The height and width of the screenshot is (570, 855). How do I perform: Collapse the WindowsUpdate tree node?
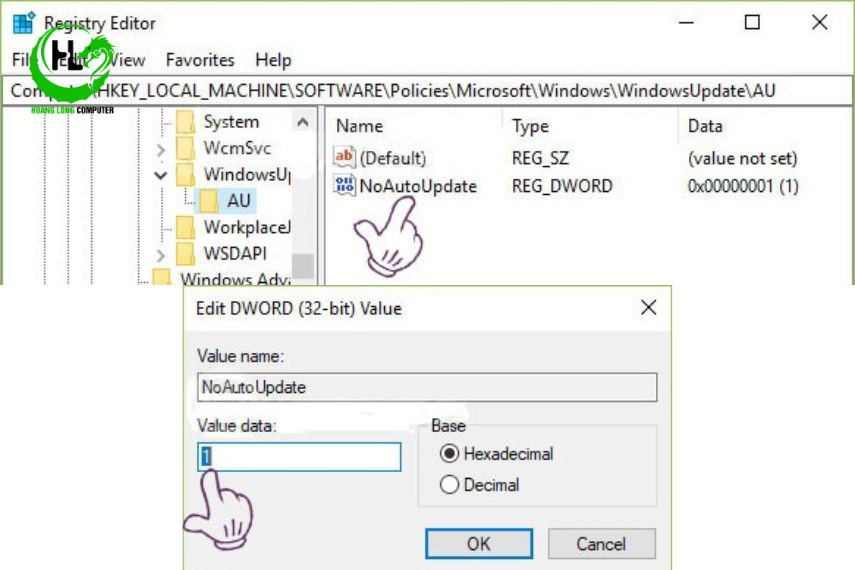tap(160, 175)
